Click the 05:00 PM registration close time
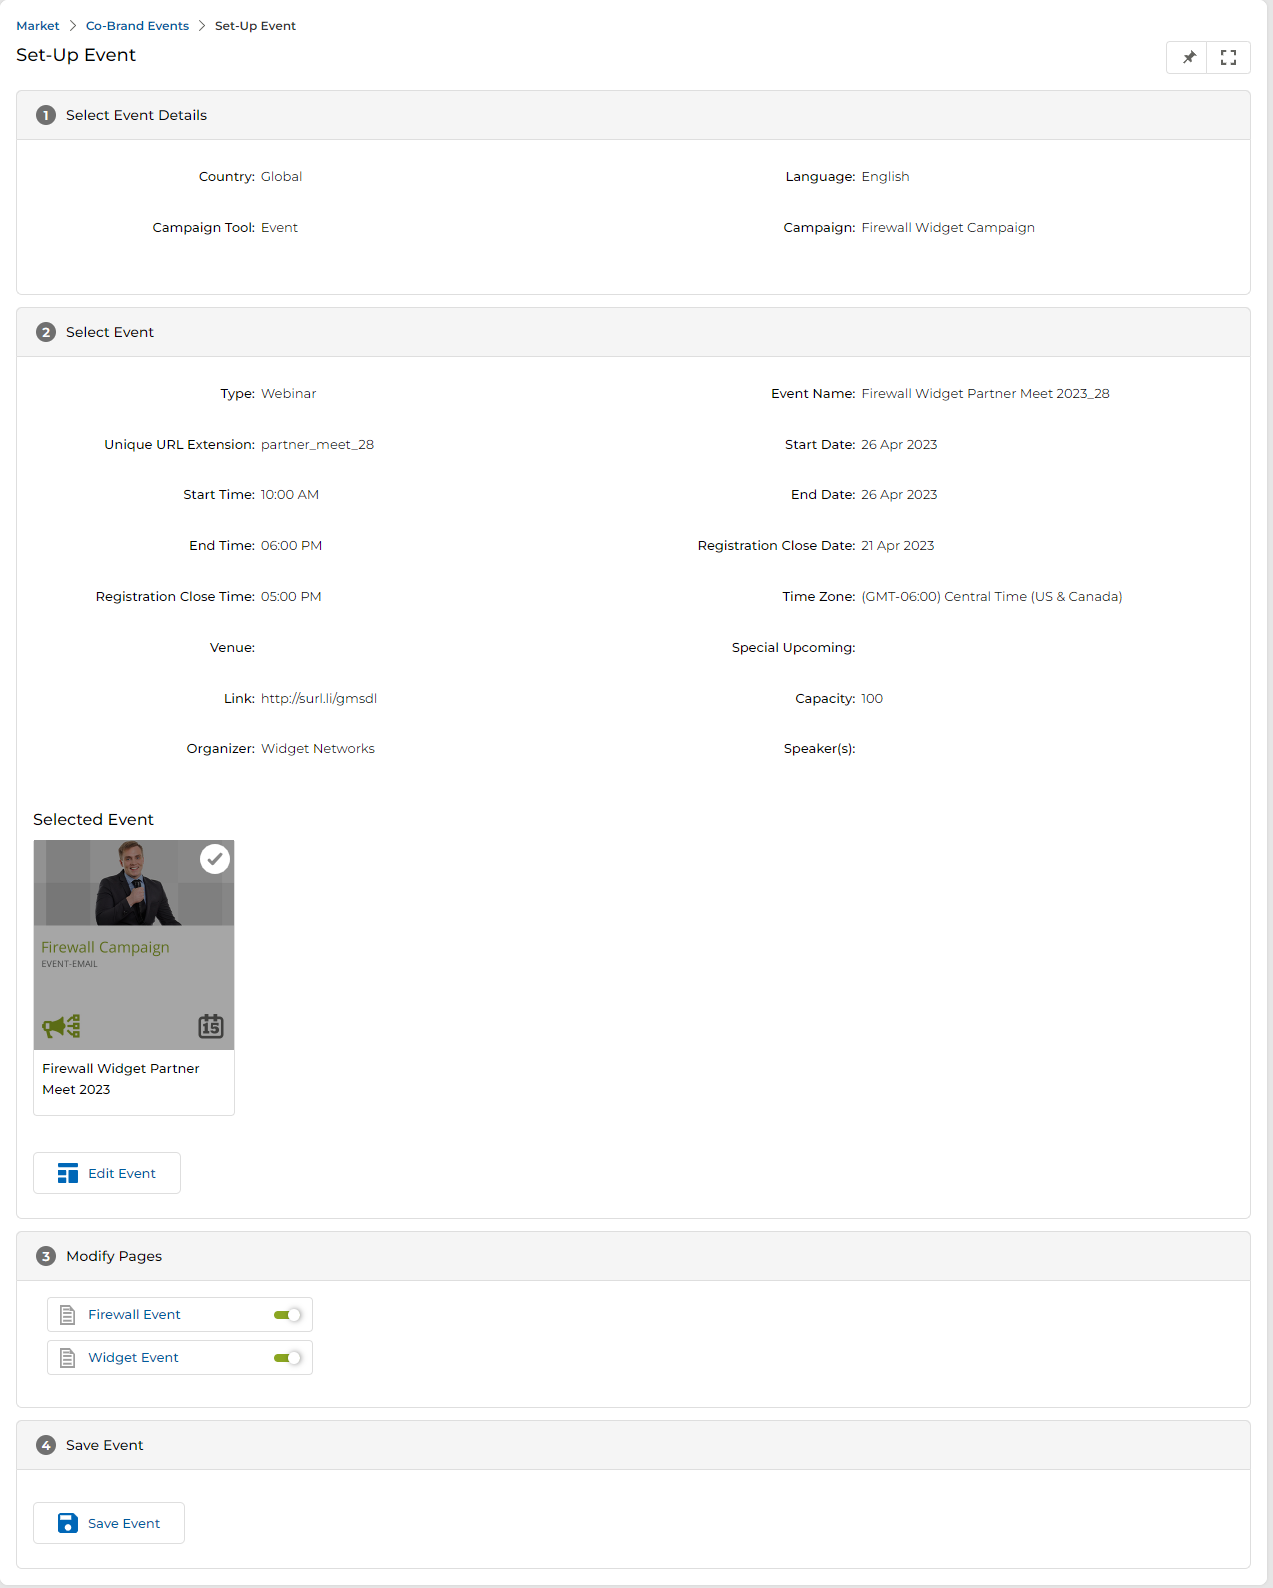Viewport: 1273px width, 1588px height. point(291,597)
